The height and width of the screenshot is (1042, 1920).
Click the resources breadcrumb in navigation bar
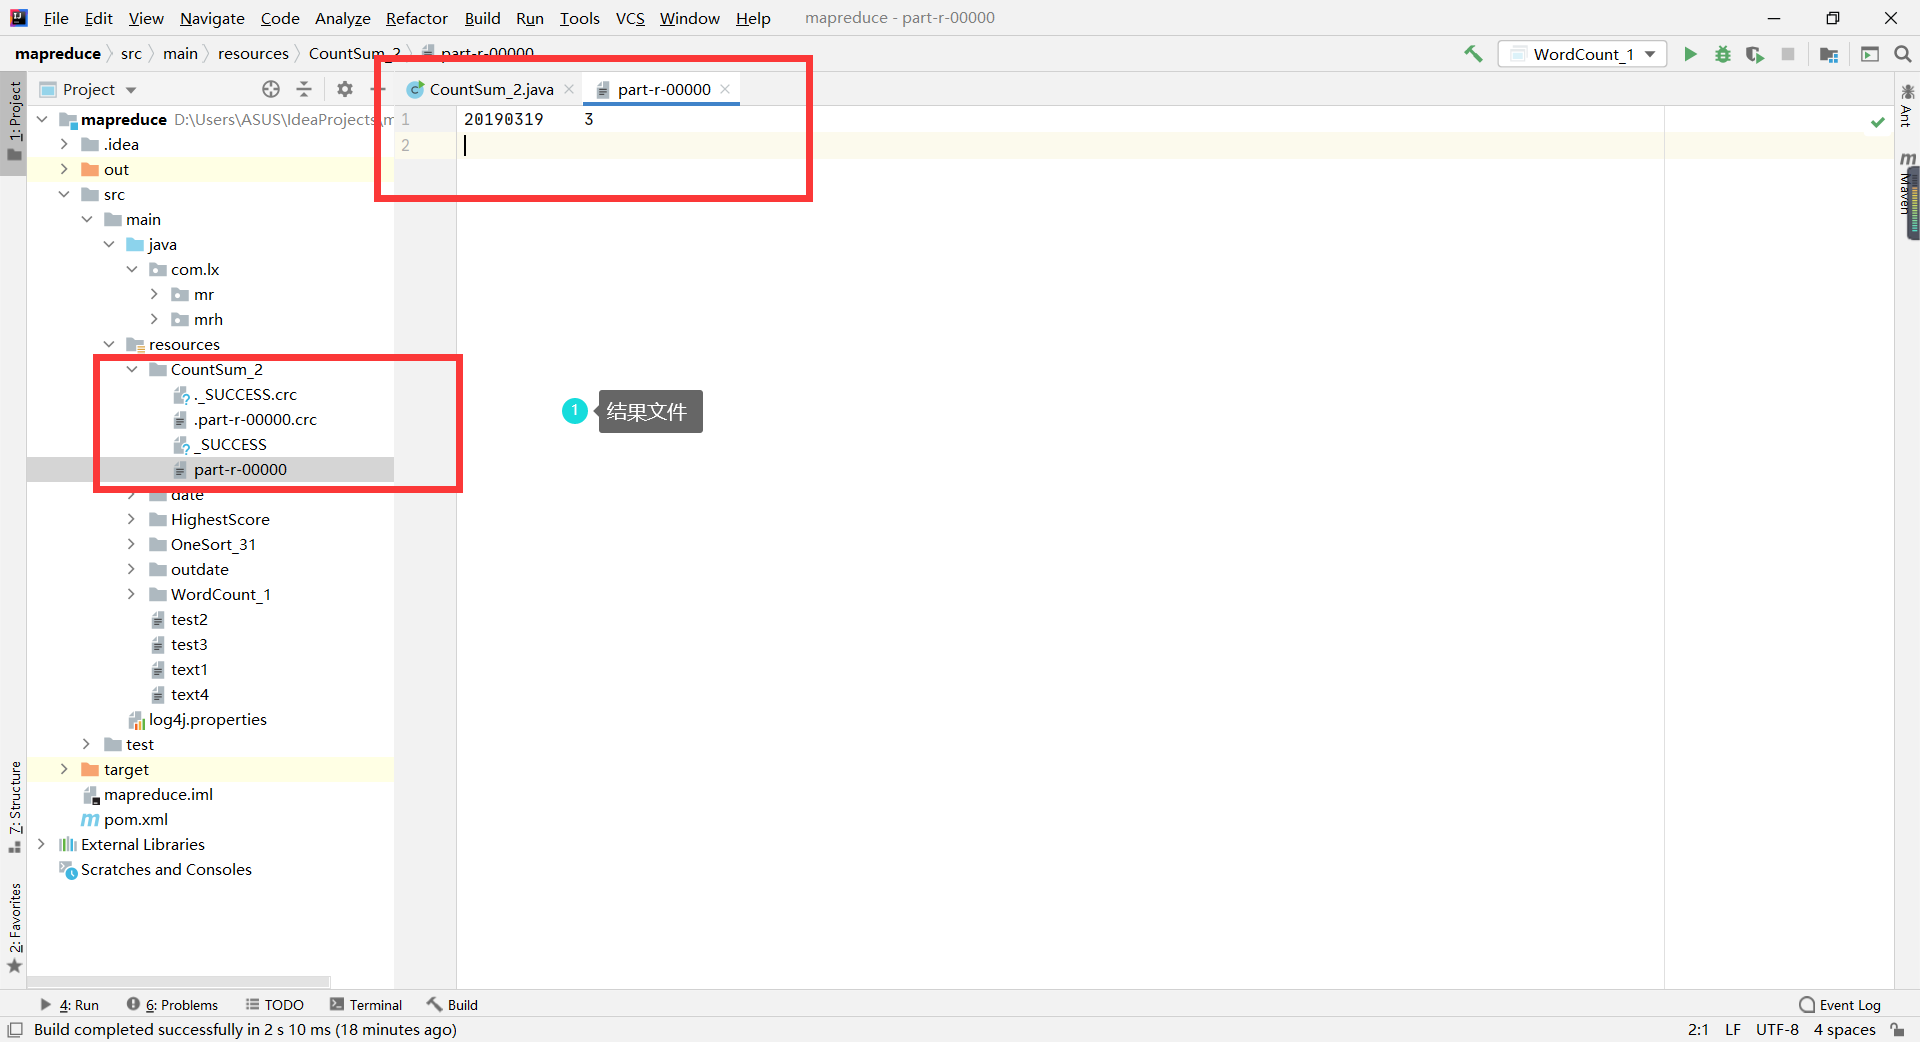pos(253,53)
